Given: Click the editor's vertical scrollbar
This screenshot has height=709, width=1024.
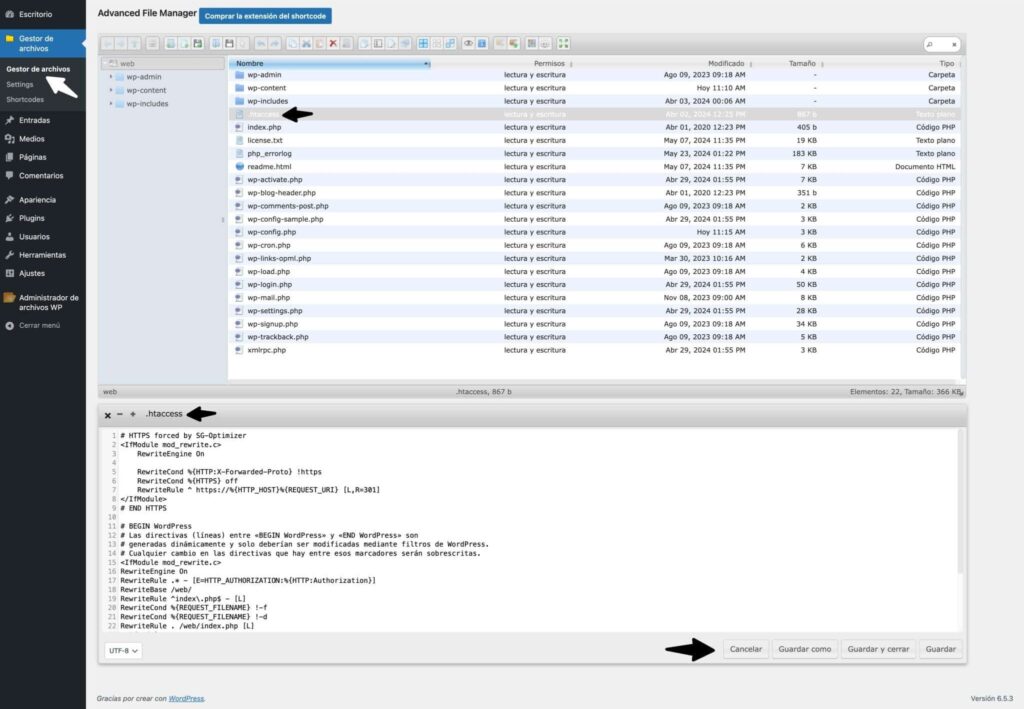Looking at the screenshot, I should coord(960,503).
